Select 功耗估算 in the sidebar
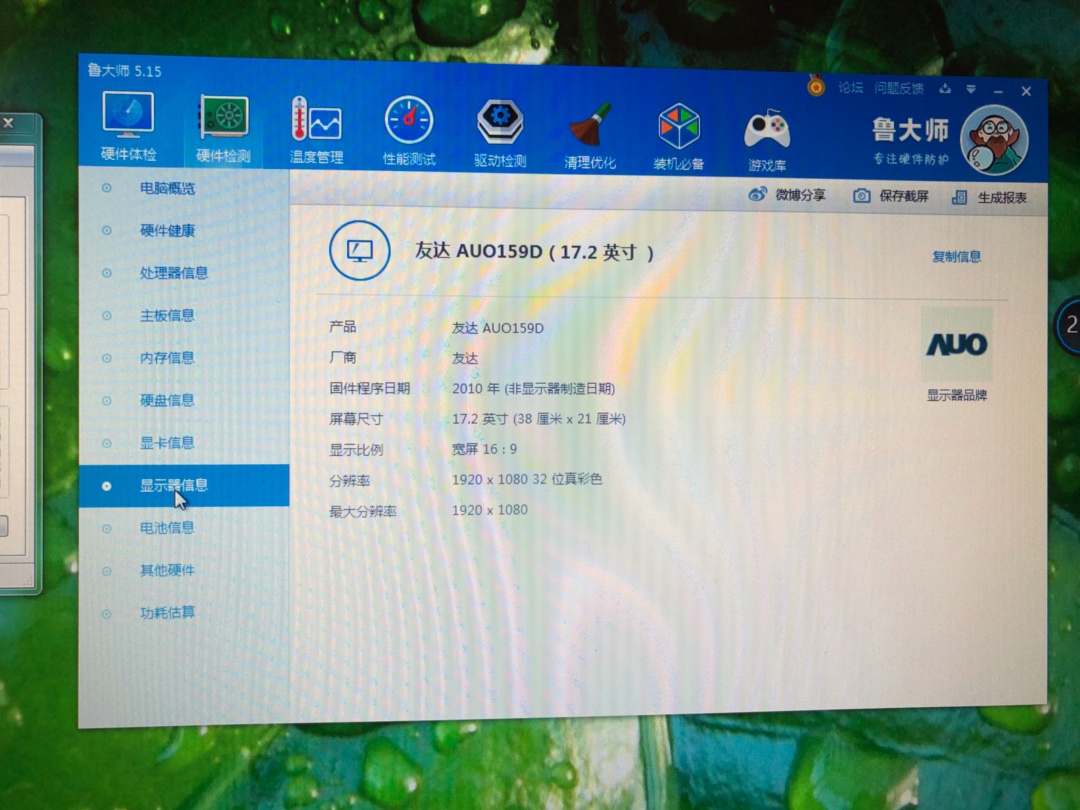The width and height of the screenshot is (1080, 810). tap(184, 613)
